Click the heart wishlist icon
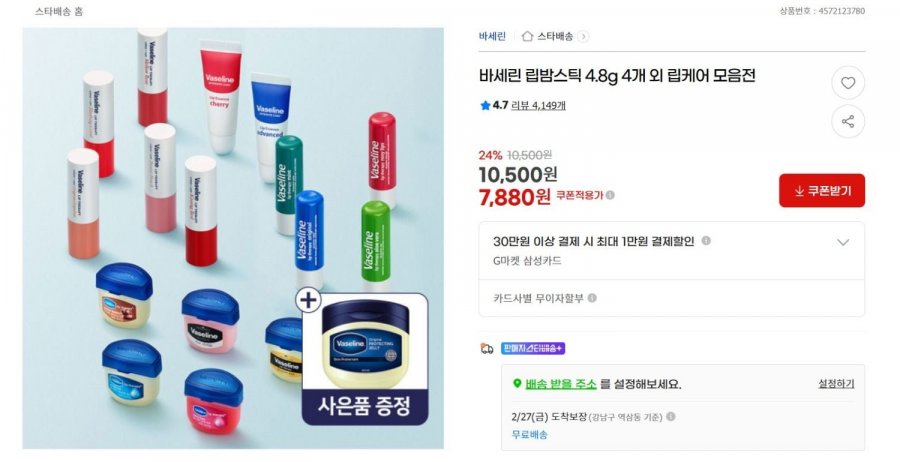Viewport: 900px width, 462px height. click(x=848, y=83)
